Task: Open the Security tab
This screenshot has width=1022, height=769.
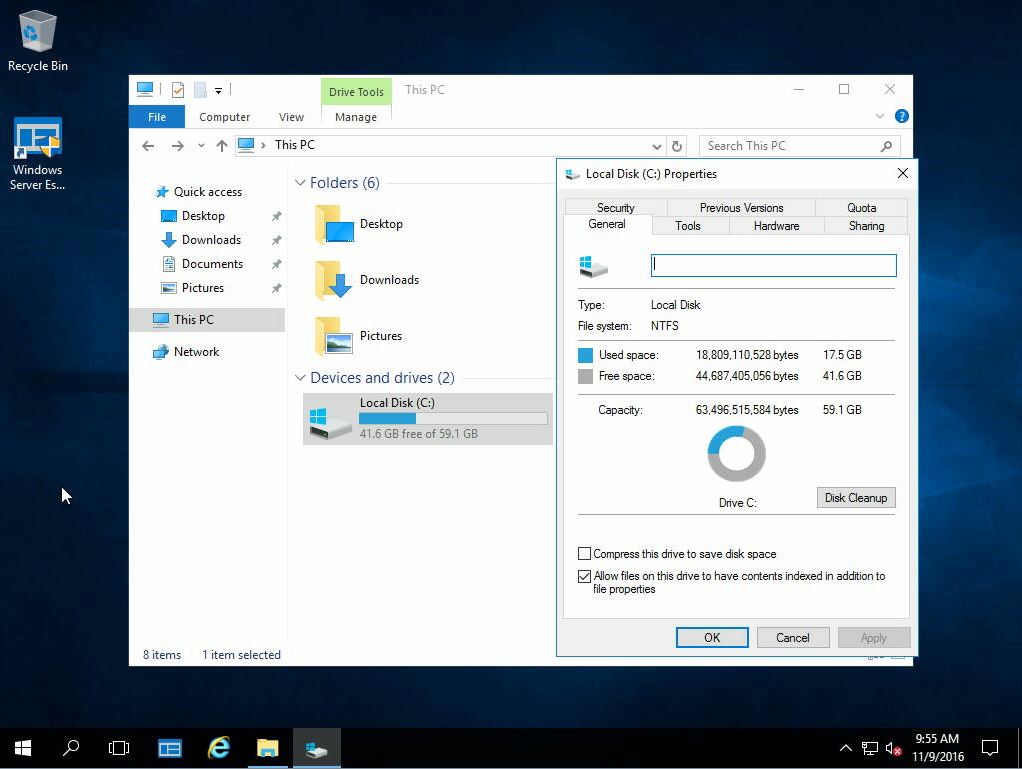Action: [616, 208]
